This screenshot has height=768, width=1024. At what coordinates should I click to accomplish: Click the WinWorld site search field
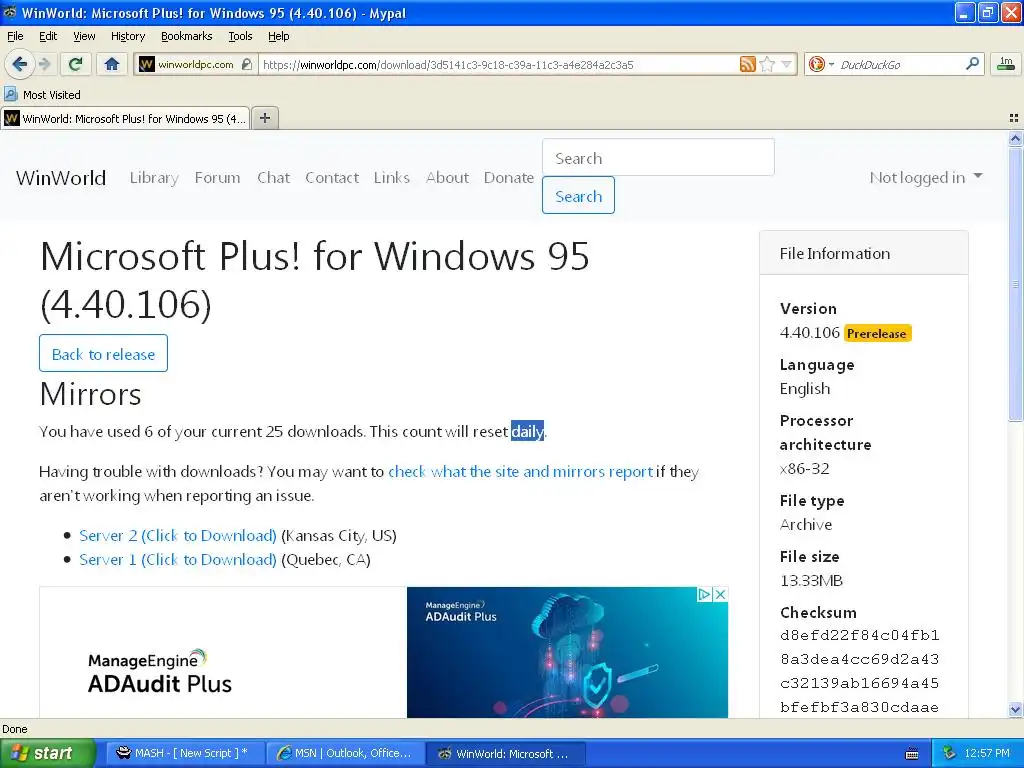658,157
